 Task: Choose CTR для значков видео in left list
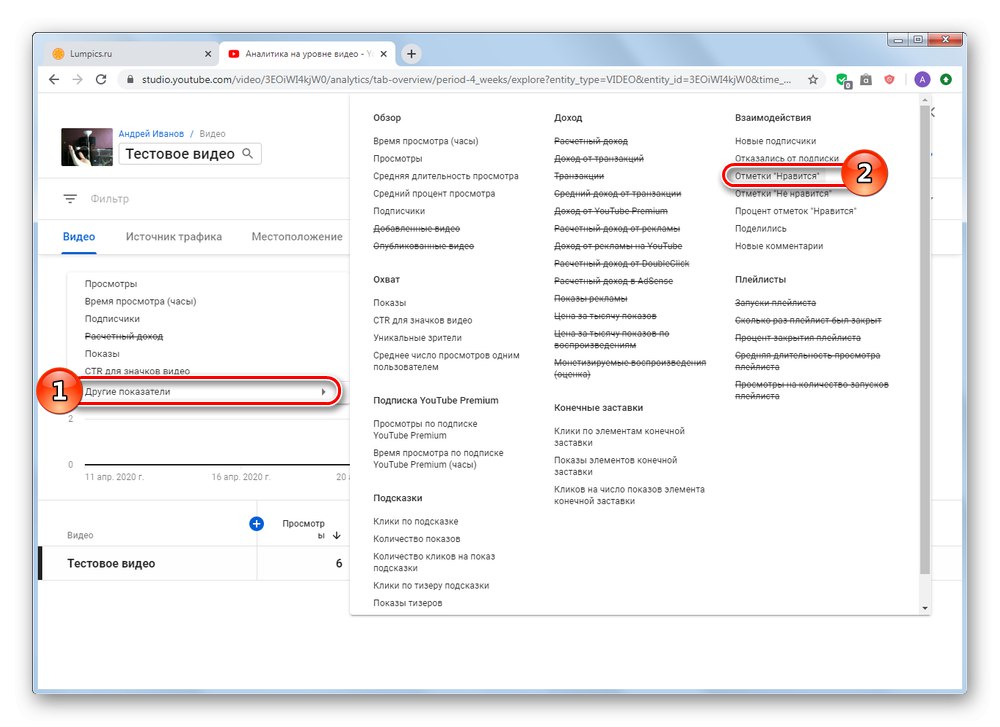[137, 371]
